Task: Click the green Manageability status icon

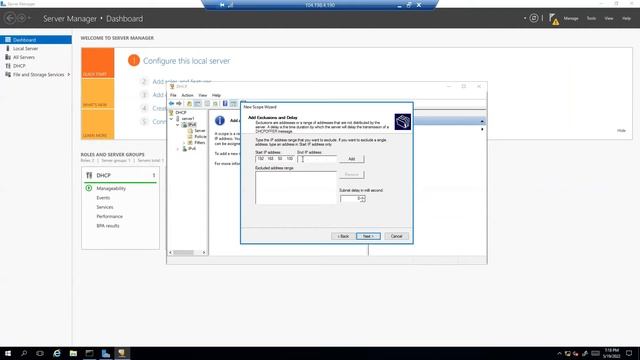Action: 89,188
